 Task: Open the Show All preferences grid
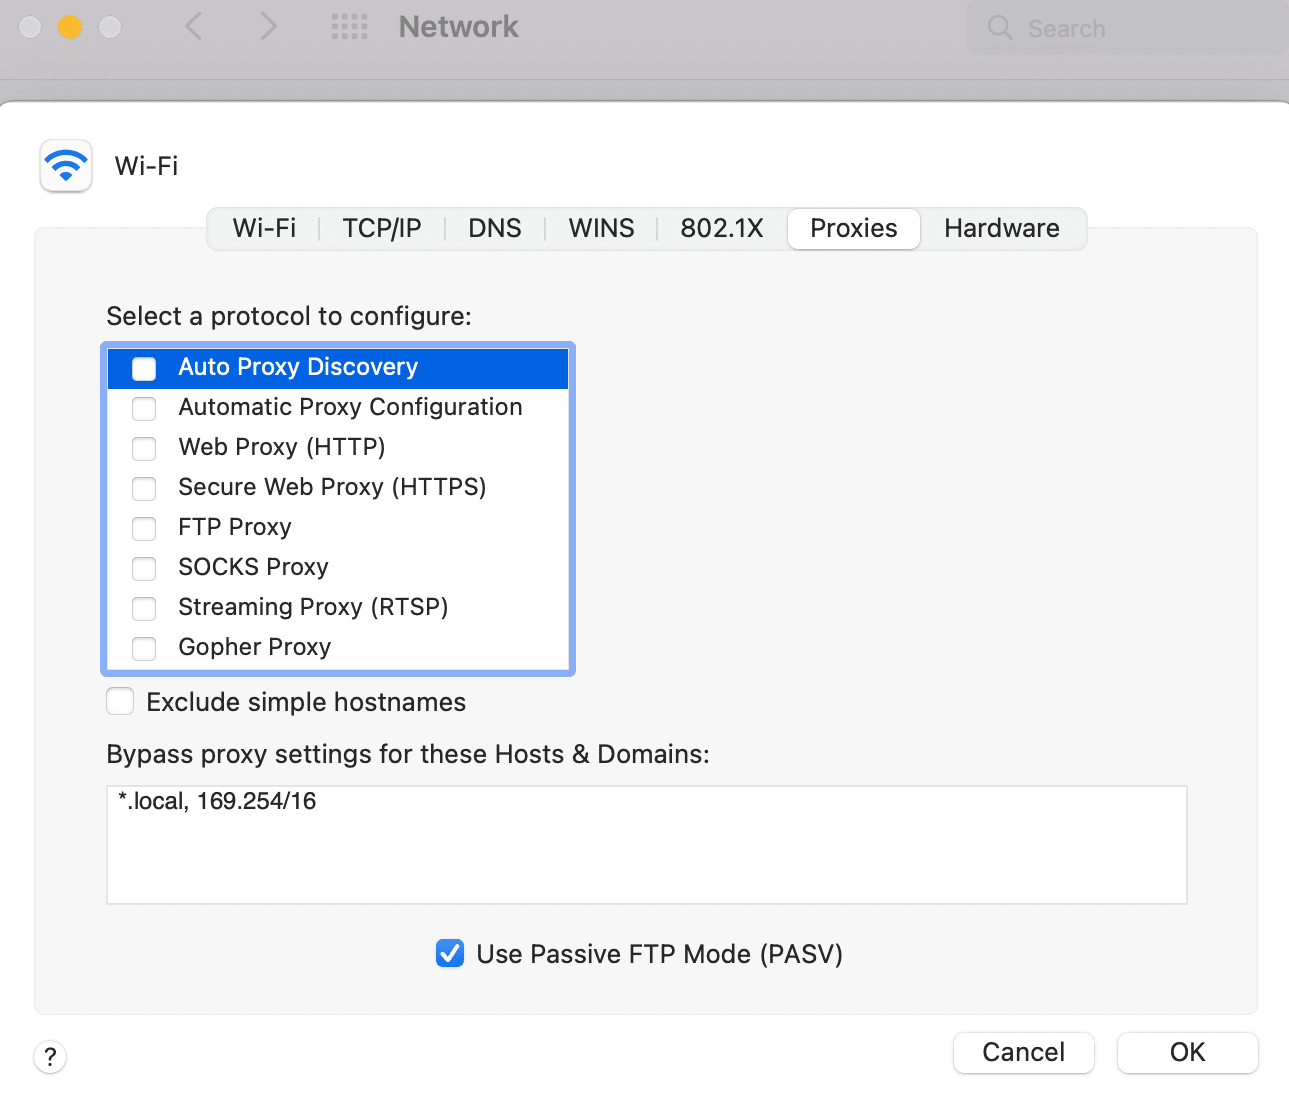click(x=349, y=27)
